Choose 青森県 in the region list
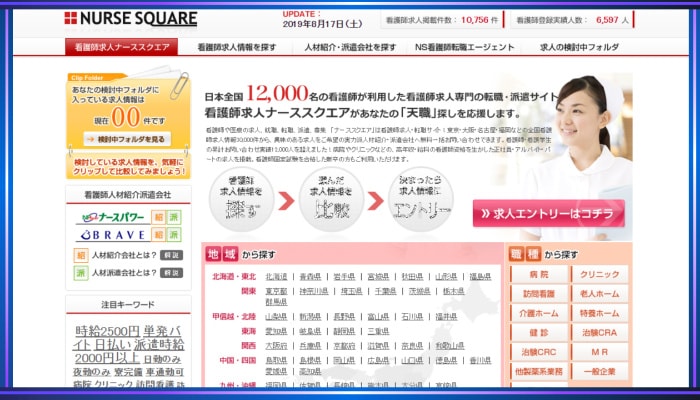Screen dimensions: 700x400 [x=310, y=277]
